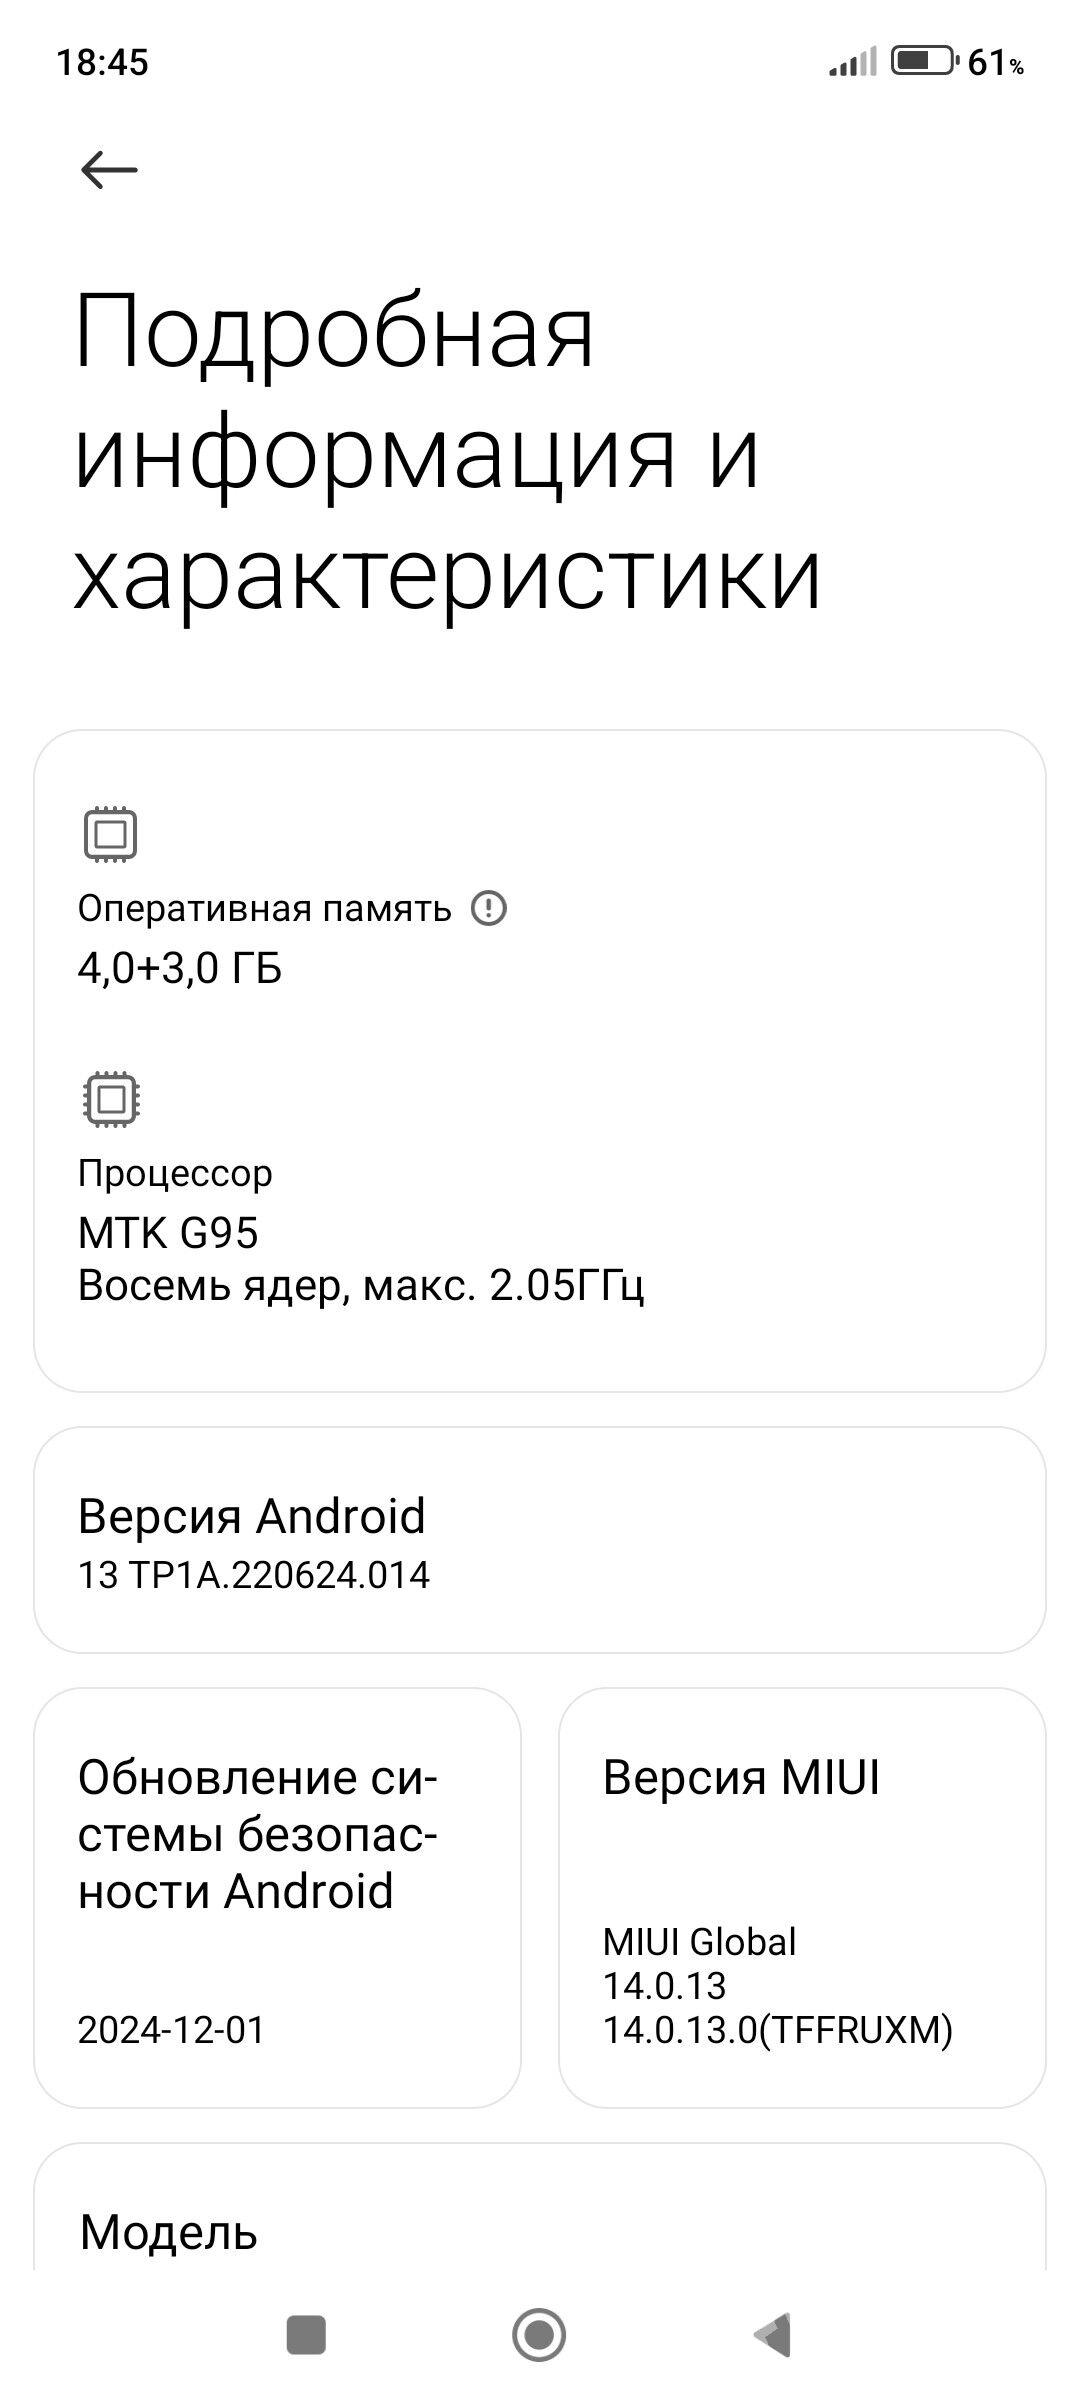Tap the back arrow icon
1080x2400 pixels.
108,170
